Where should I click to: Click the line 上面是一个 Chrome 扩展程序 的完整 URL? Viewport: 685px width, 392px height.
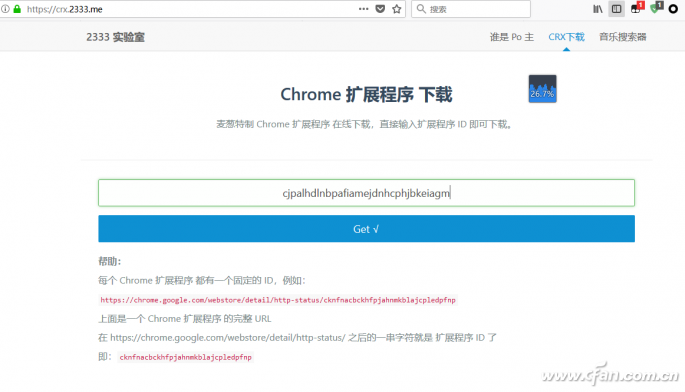tap(185, 319)
